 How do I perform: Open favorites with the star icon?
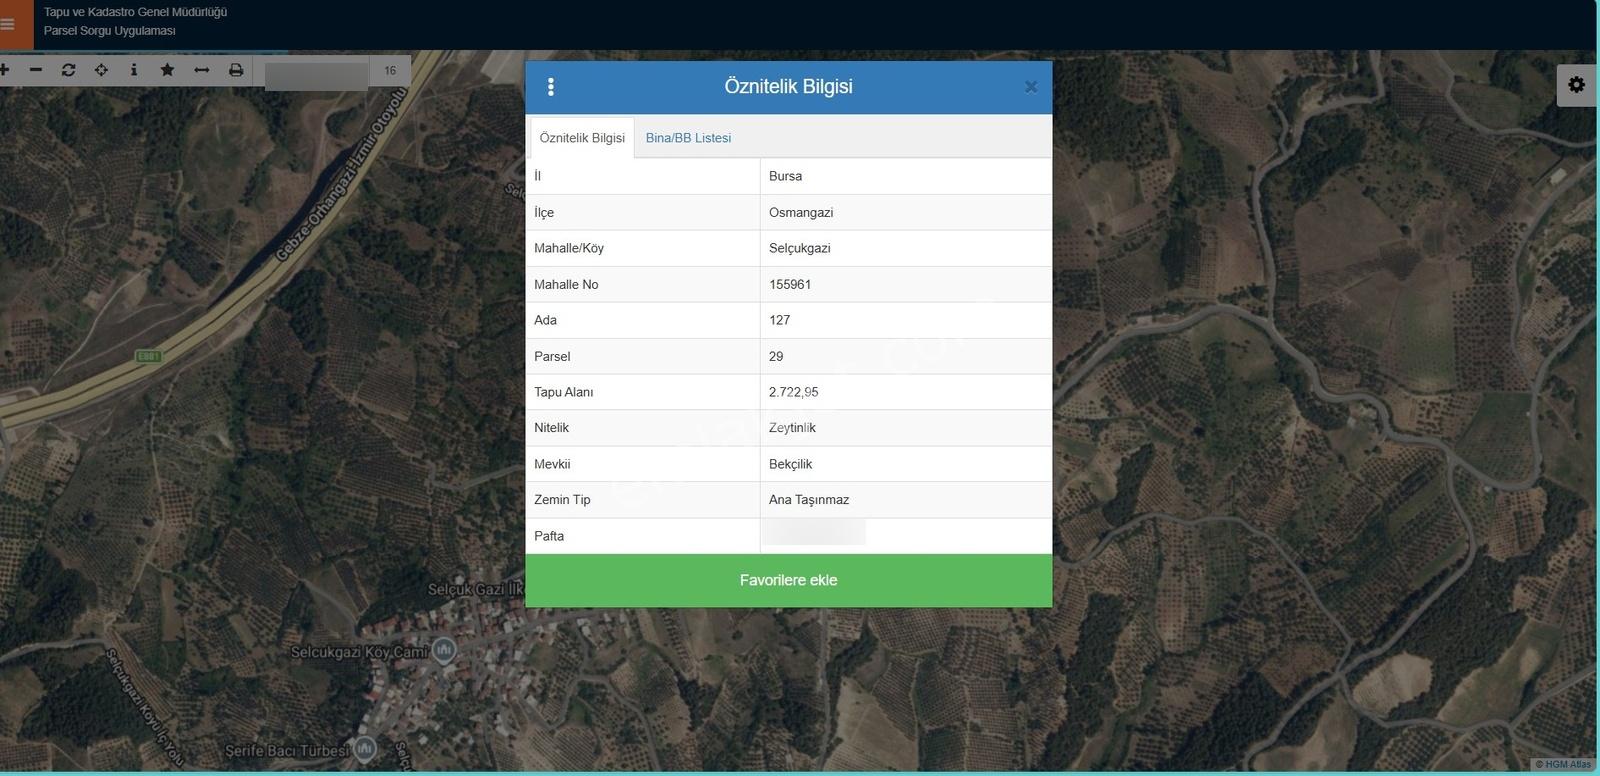tap(167, 70)
